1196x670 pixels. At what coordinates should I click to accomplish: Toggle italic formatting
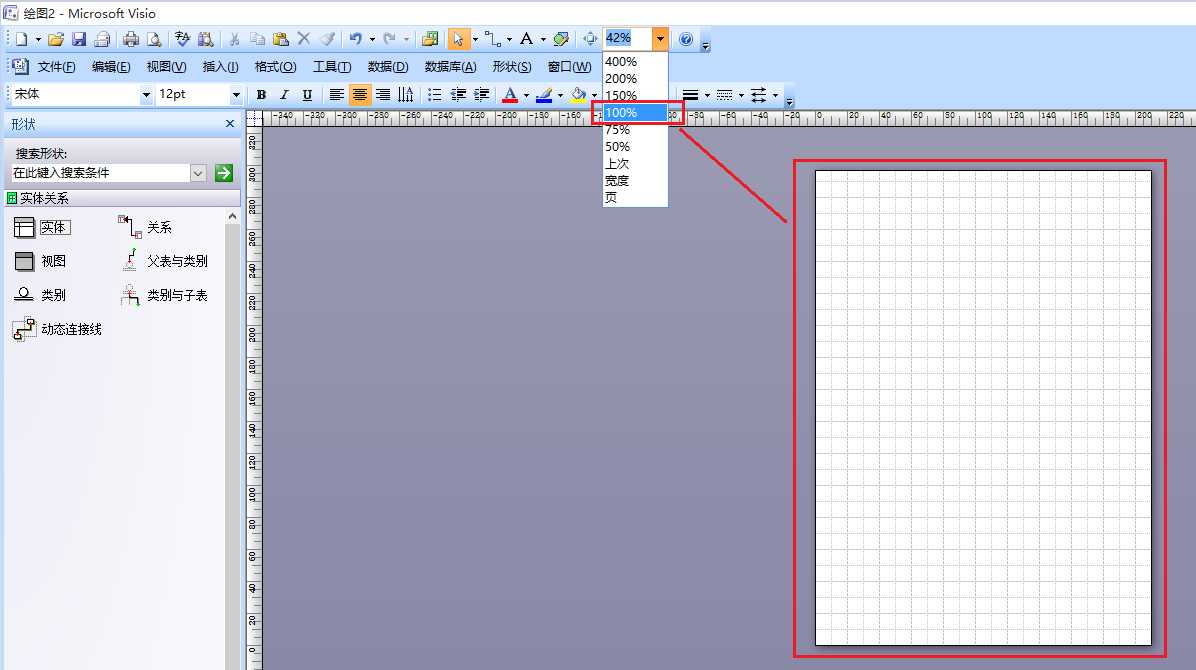(284, 95)
